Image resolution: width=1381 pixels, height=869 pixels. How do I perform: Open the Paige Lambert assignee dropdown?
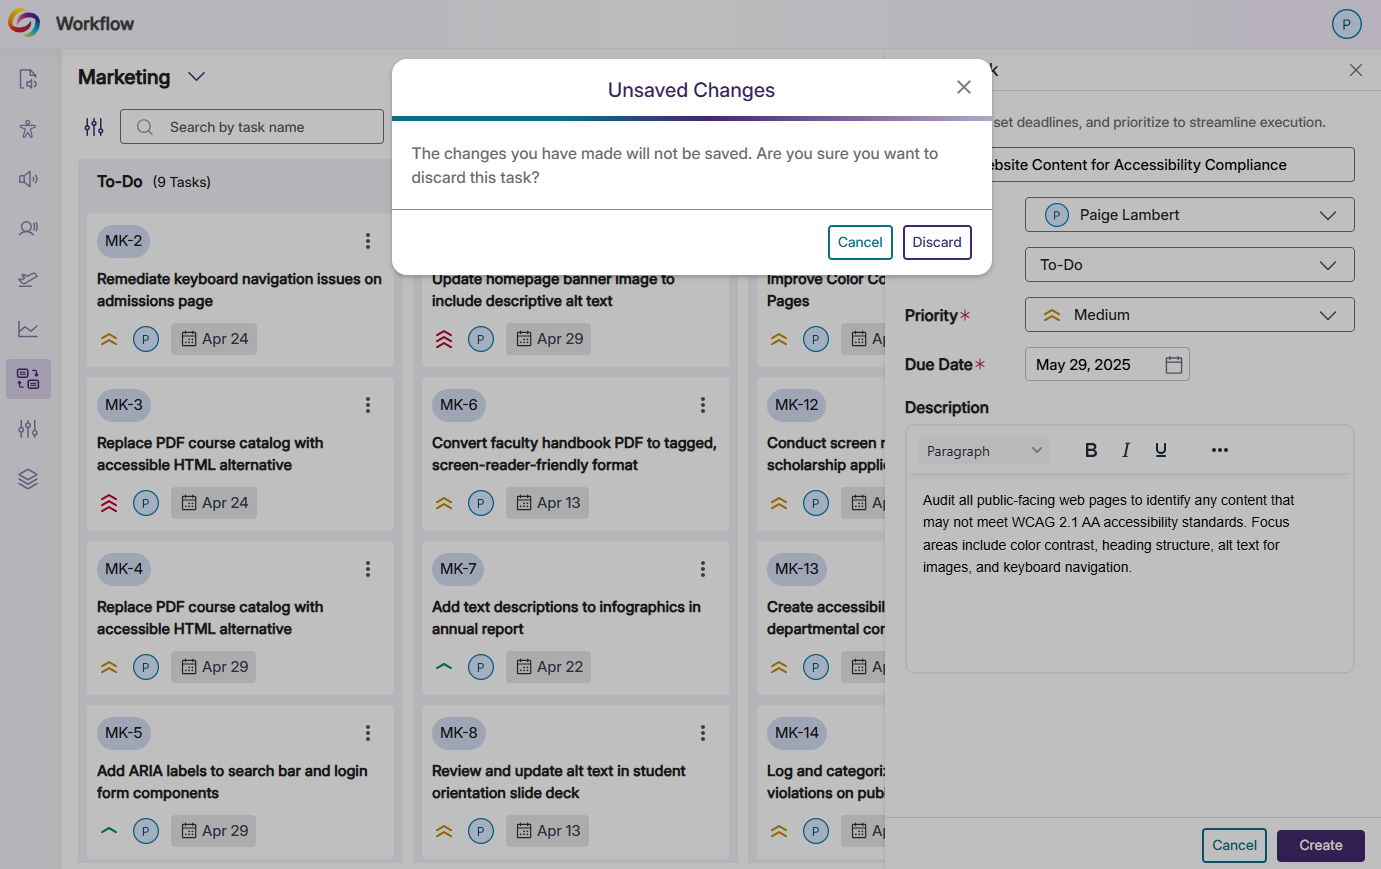(1189, 215)
